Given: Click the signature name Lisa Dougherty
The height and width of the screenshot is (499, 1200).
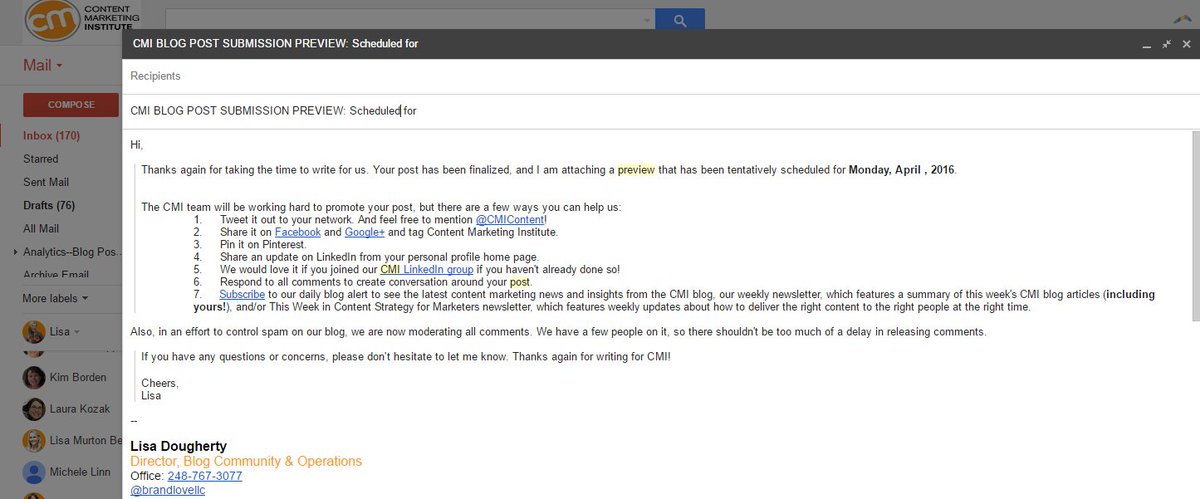Looking at the screenshot, I should pos(179,446).
